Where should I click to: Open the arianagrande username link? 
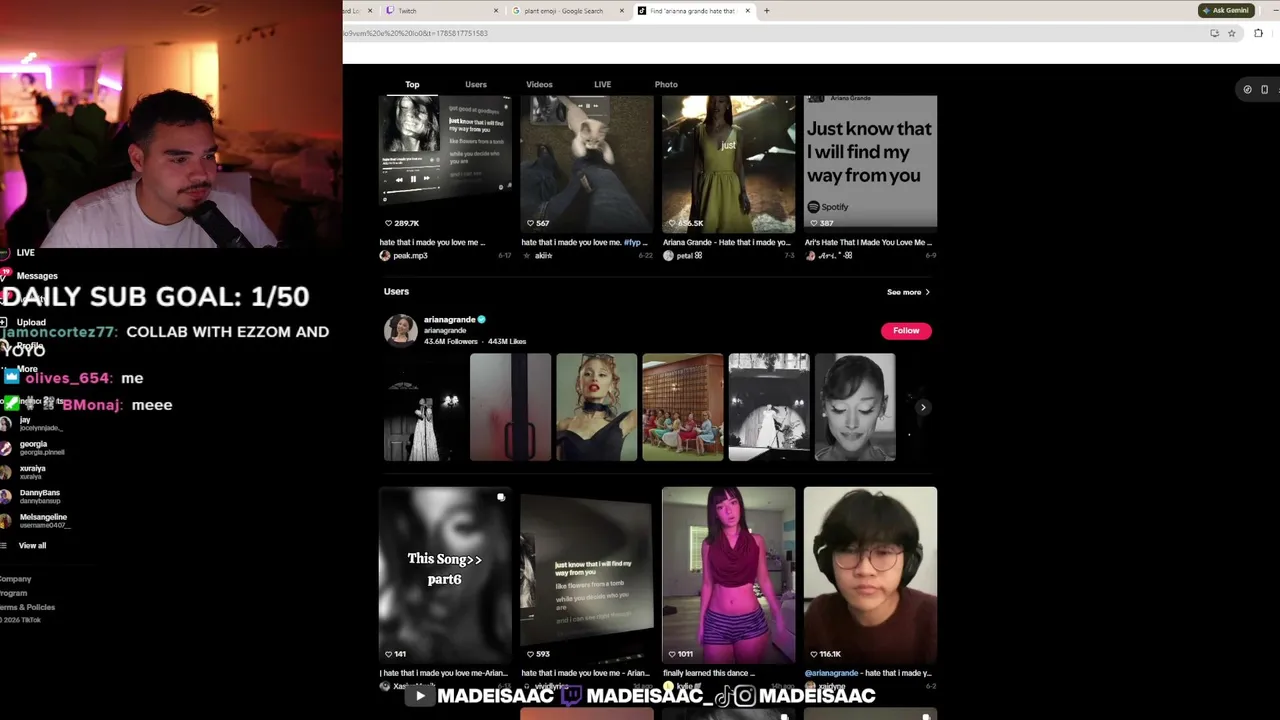449,320
